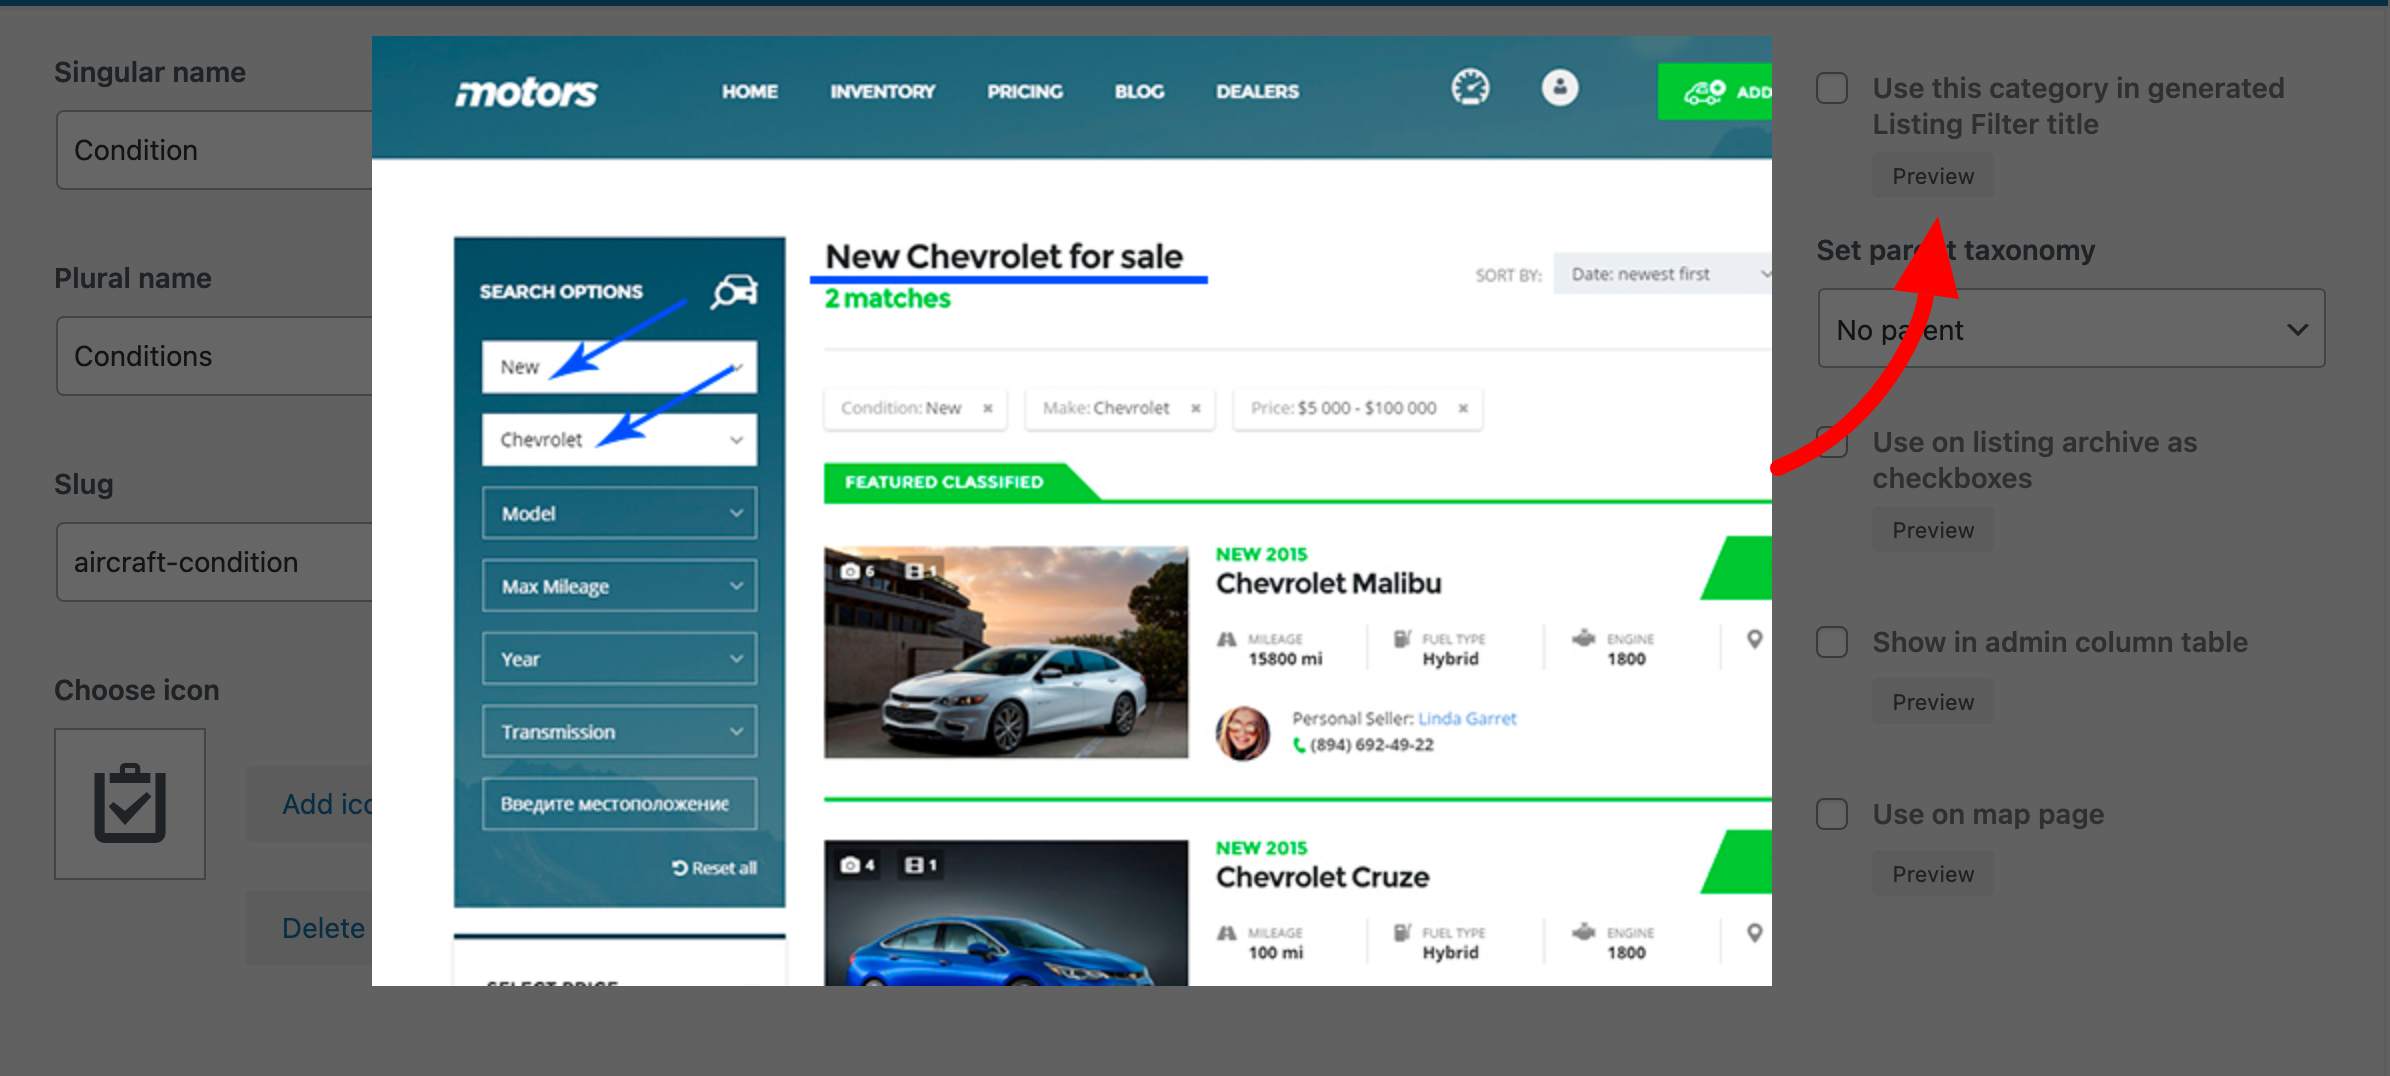This screenshot has width=2390, height=1076.
Task: Remove the Make: Chevrolet filter tag
Action: [x=1195, y=408]
